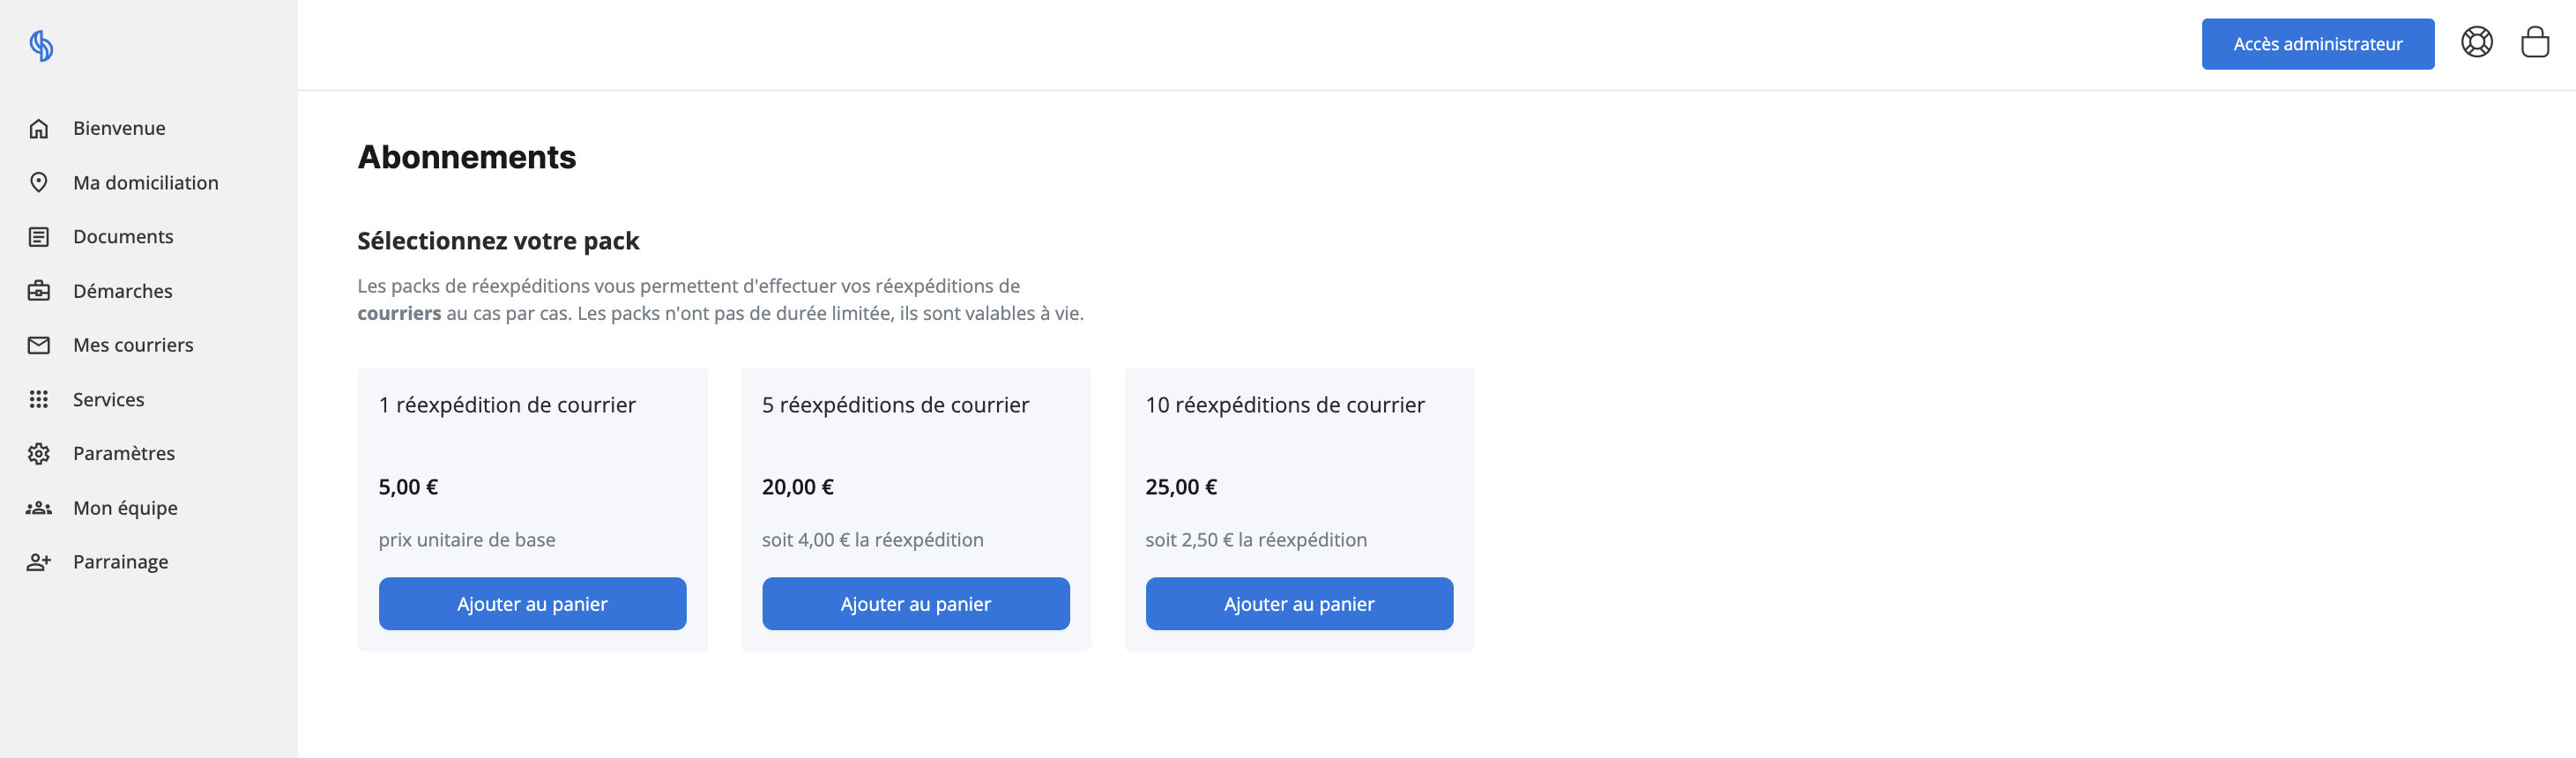Click the grid icon for Services
Image resolution: width=2576 pixels, height=758 pixels.
tap(39, 399)
